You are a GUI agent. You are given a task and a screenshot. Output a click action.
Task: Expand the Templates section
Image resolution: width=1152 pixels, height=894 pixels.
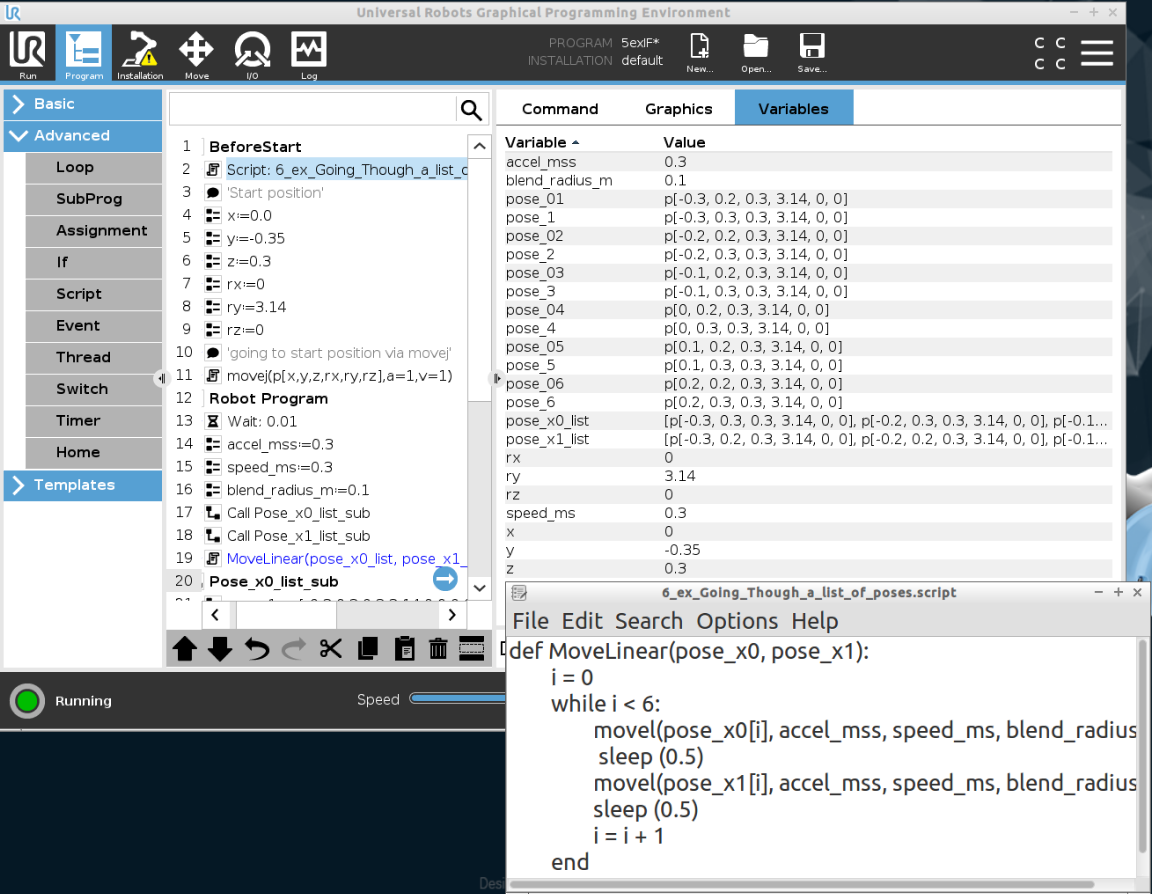click(83, 486)
